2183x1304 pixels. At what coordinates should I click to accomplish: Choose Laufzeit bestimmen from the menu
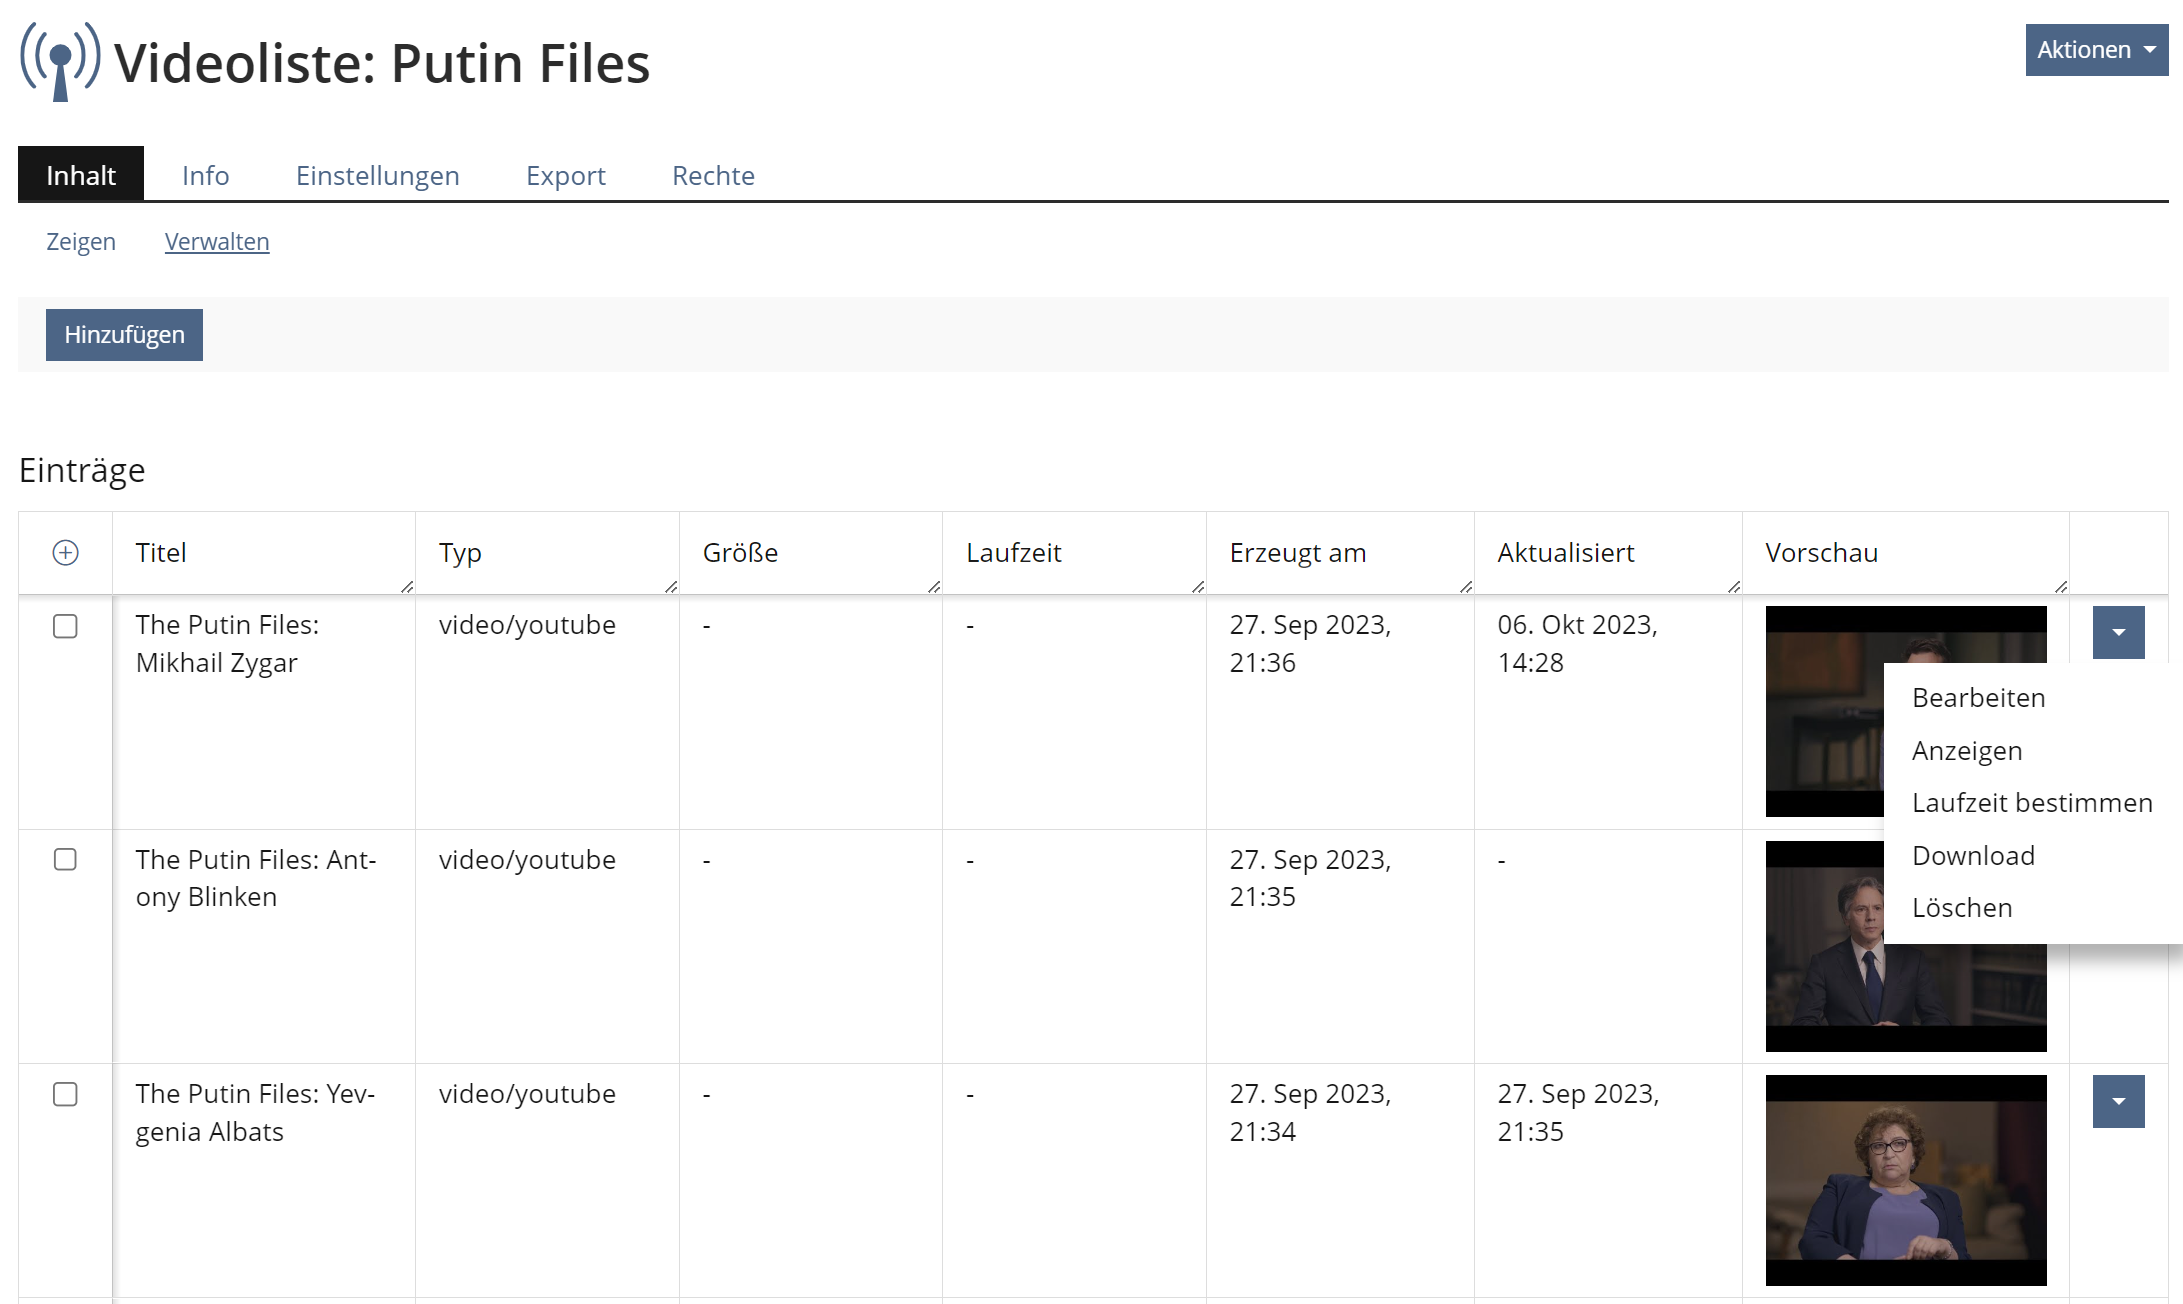[2031, 803]
